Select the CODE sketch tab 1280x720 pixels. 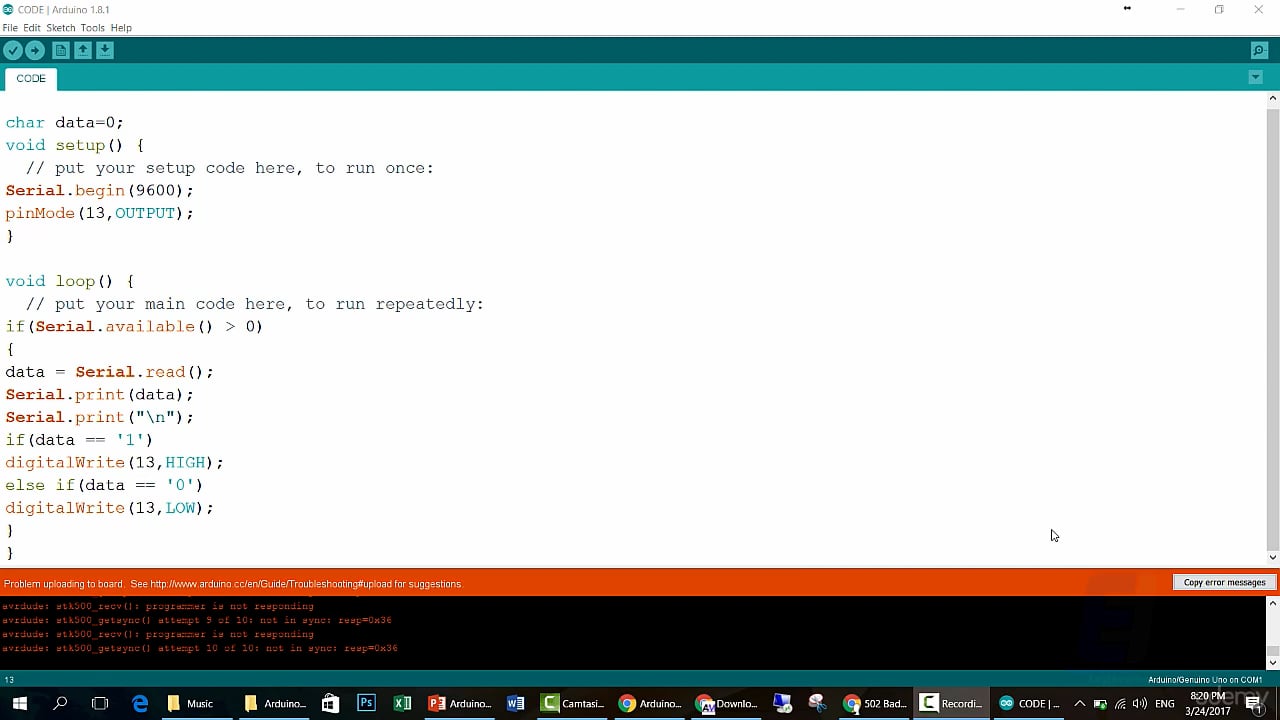click(x=31, y=78)
